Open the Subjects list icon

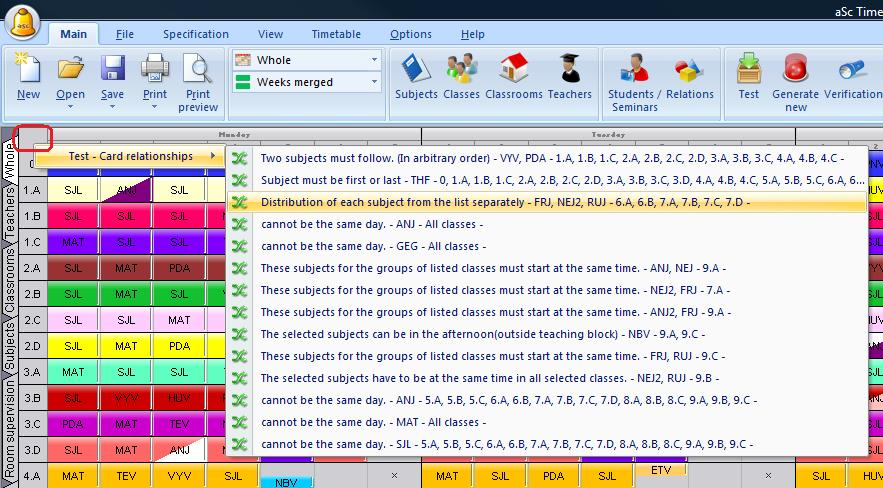(416, 70)
